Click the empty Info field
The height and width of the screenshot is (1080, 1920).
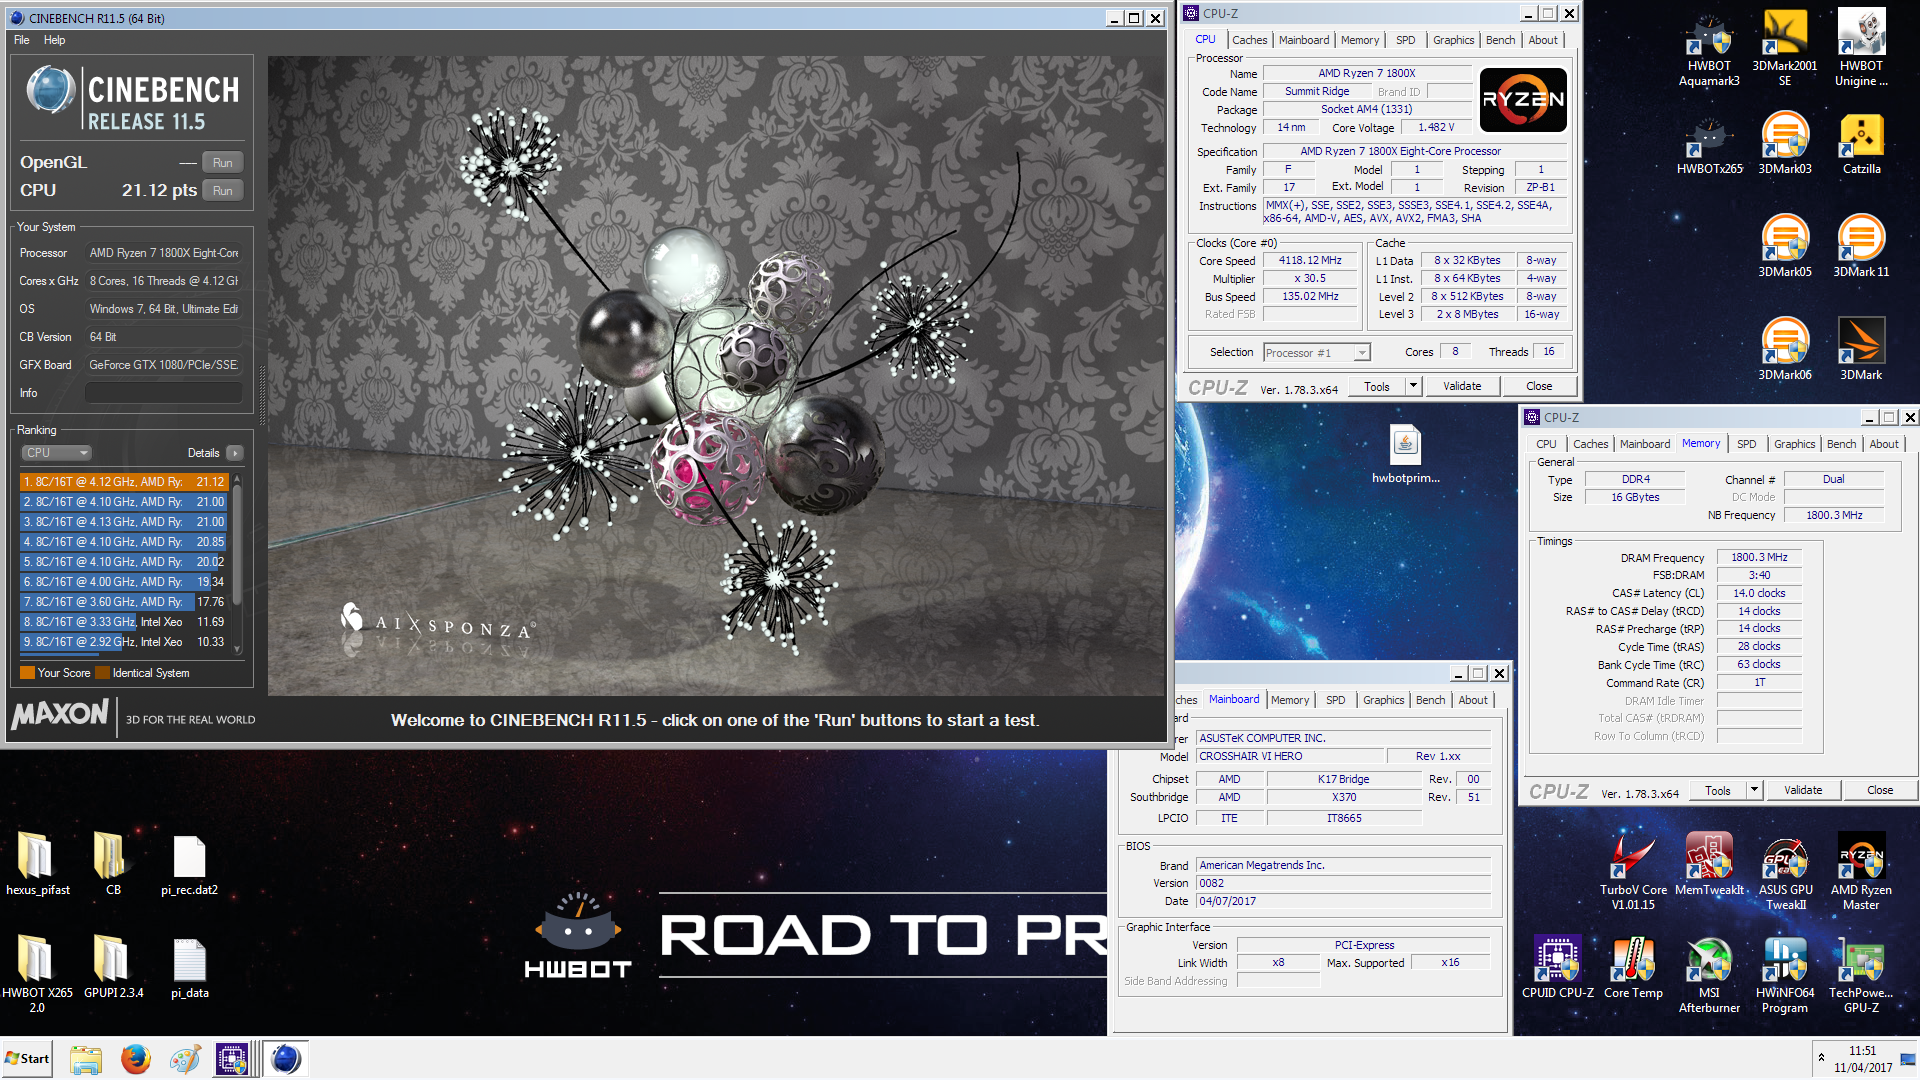tap(164, 393)
